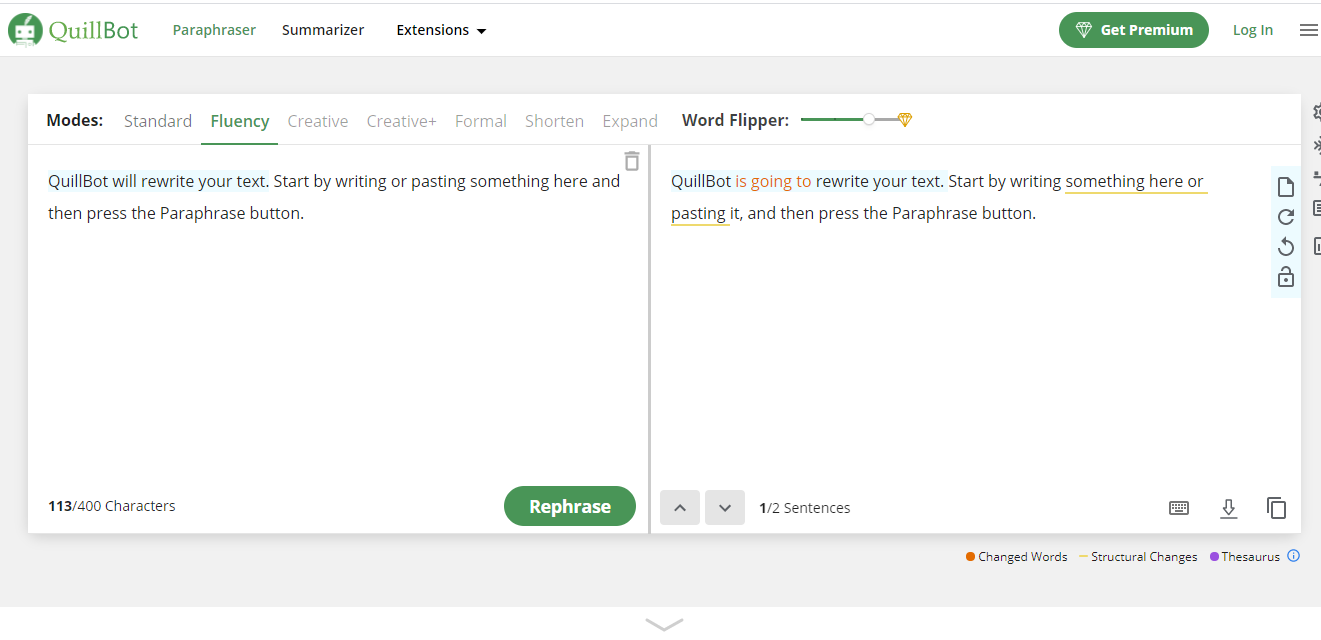Image resolution: width=1321 pixels, height=640 pixels.
Task: Select the Creative+ mode
Action: click(402, 121)
